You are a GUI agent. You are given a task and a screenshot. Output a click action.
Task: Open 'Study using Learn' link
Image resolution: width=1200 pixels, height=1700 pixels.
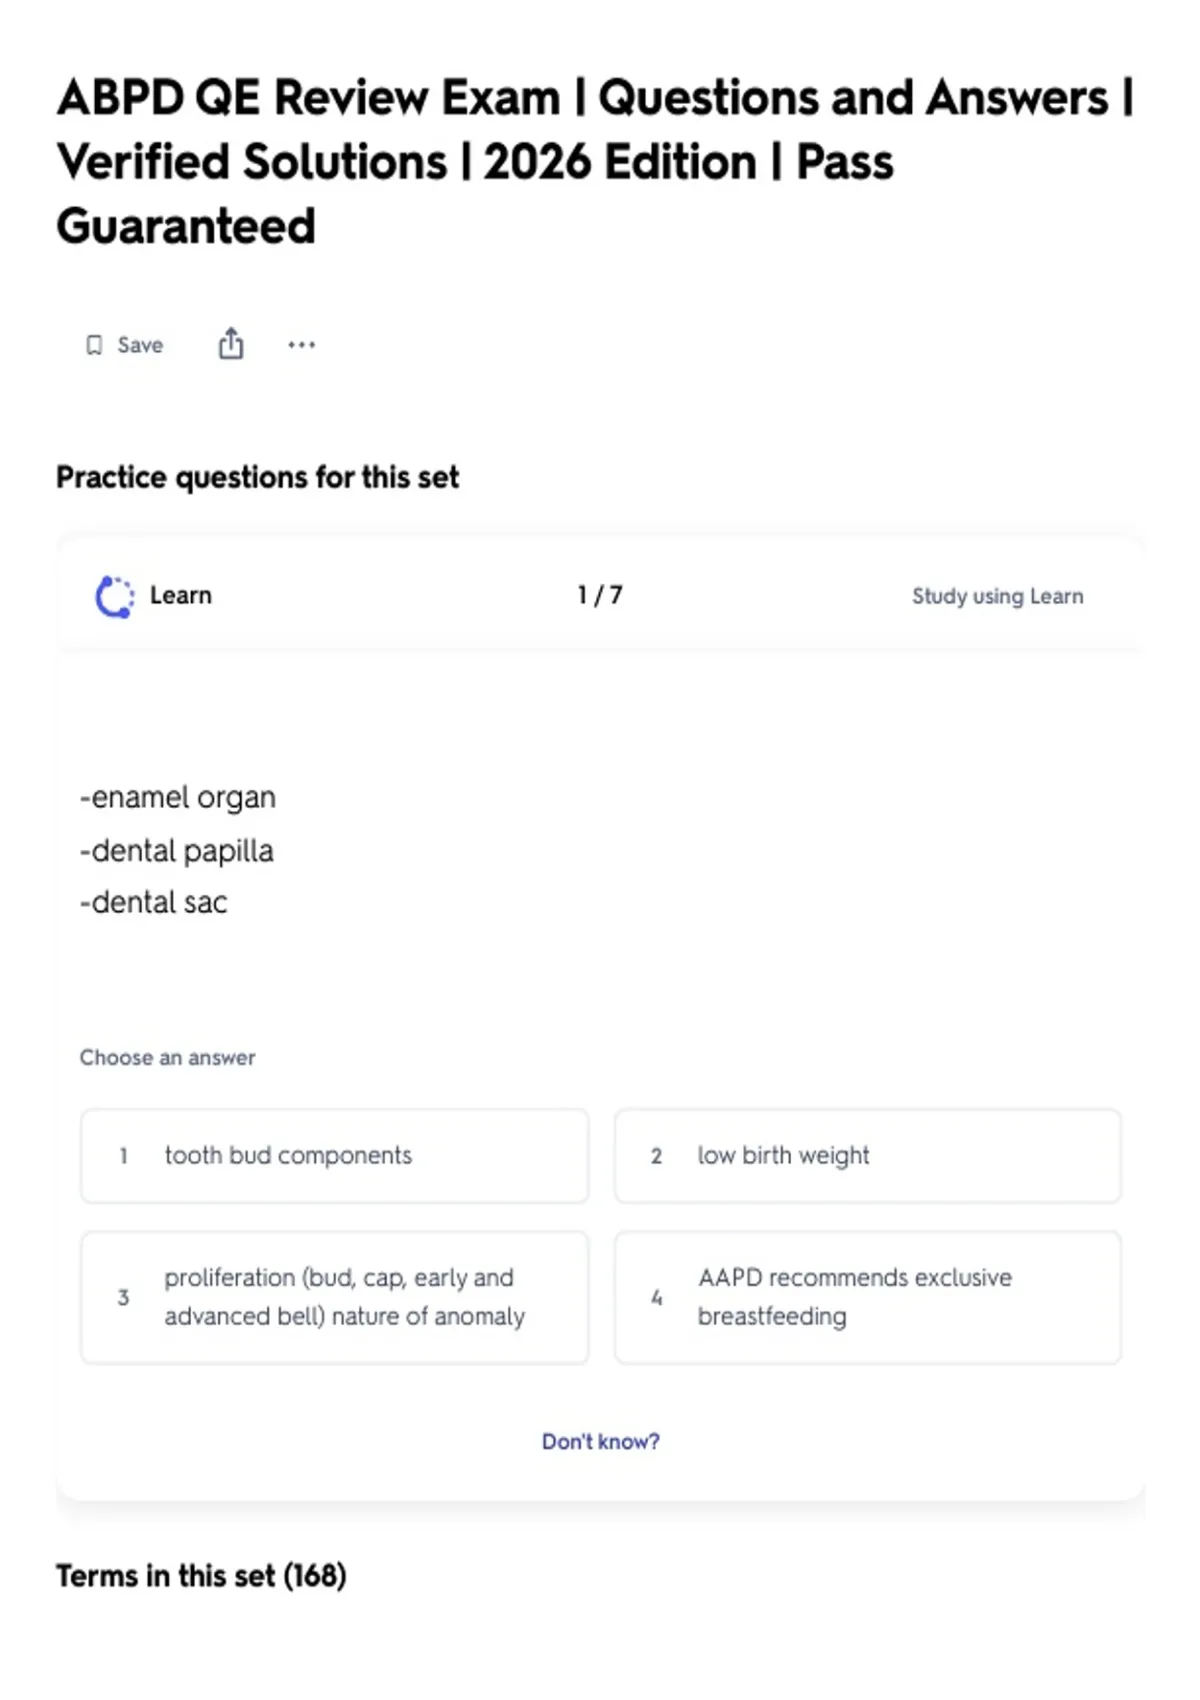[997, 596]
